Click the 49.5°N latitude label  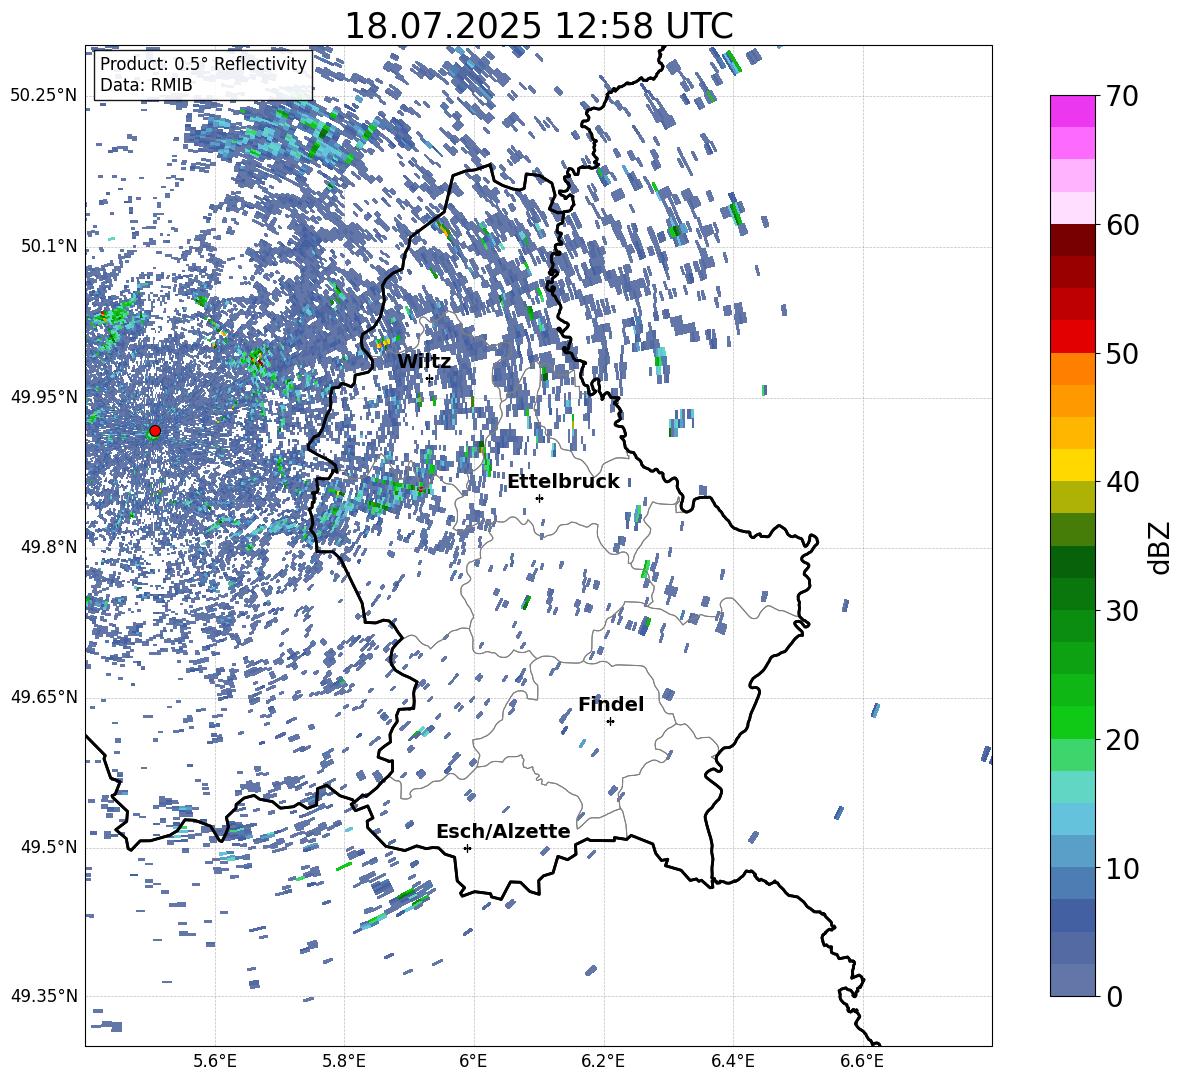coord(49,847)
